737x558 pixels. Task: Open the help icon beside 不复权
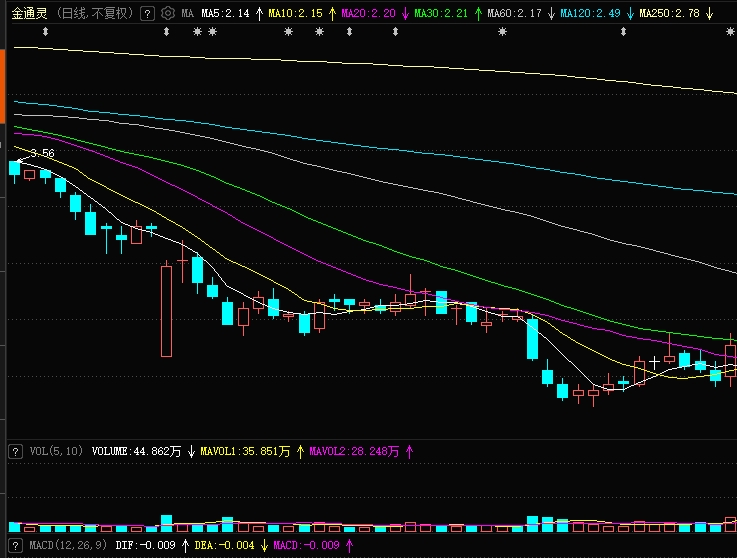click(x=148, y=14)
